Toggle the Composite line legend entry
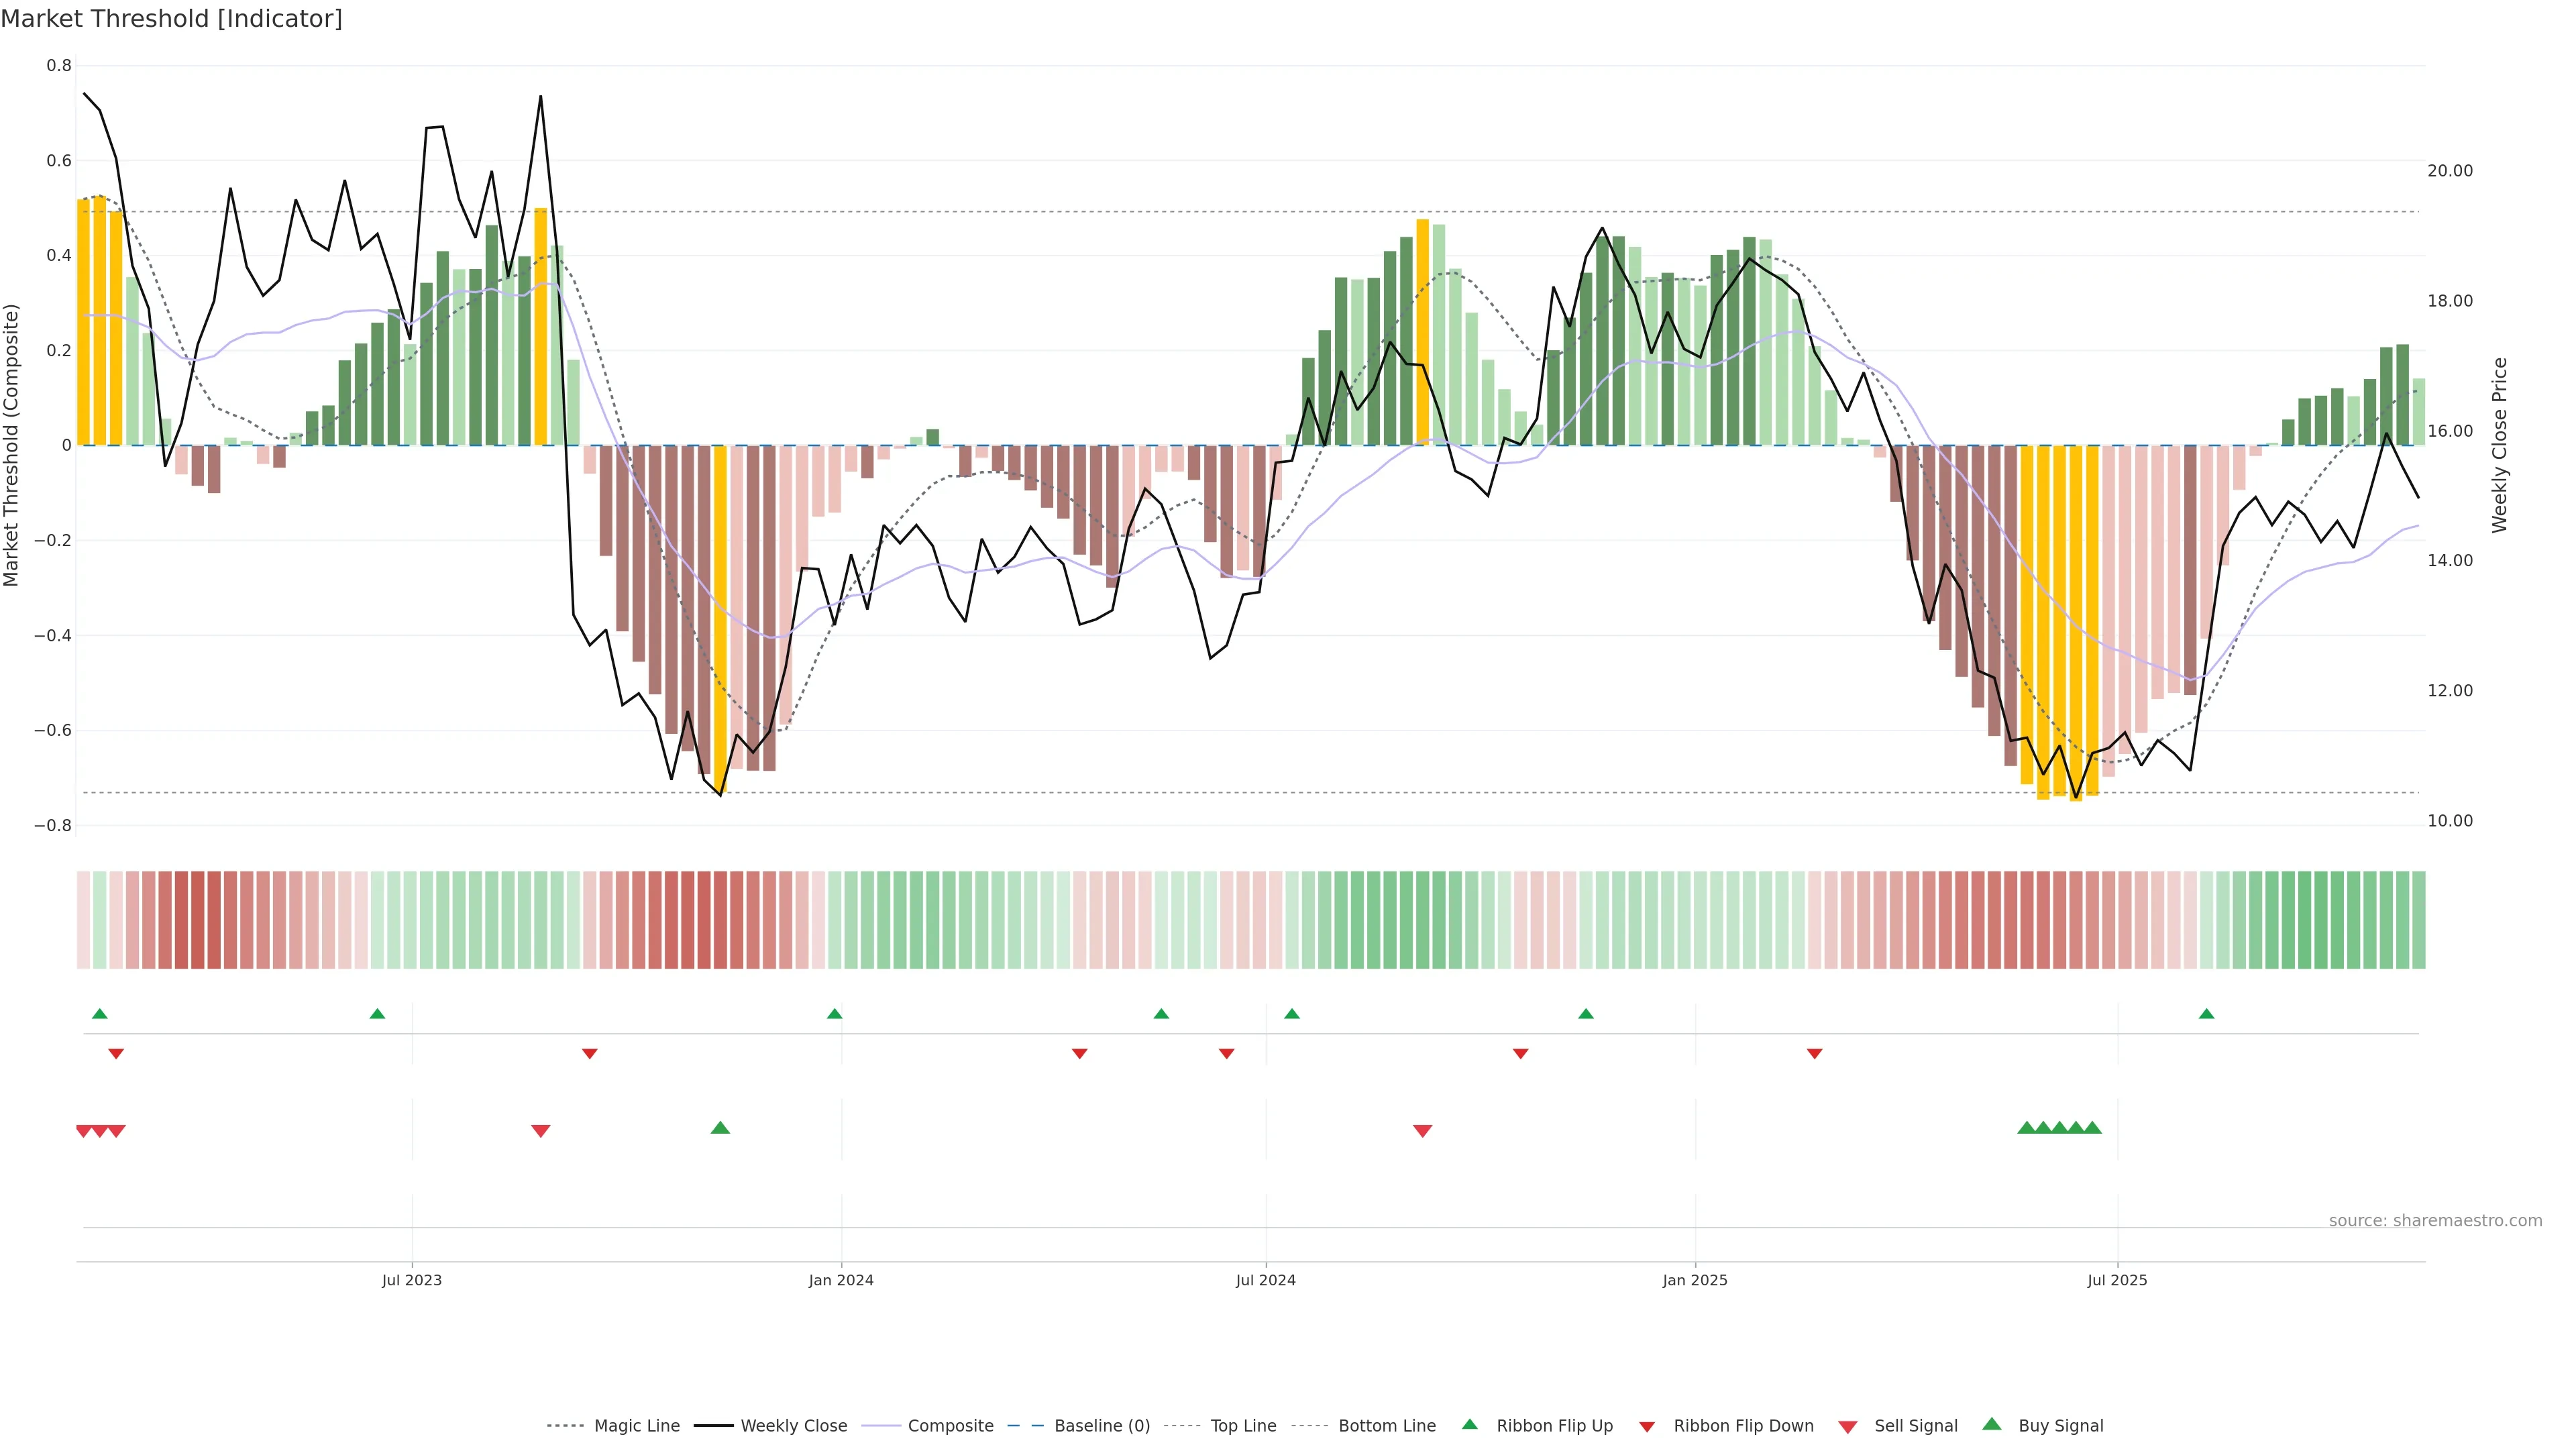The image size is (2576, 1449). coord(950,1426)
